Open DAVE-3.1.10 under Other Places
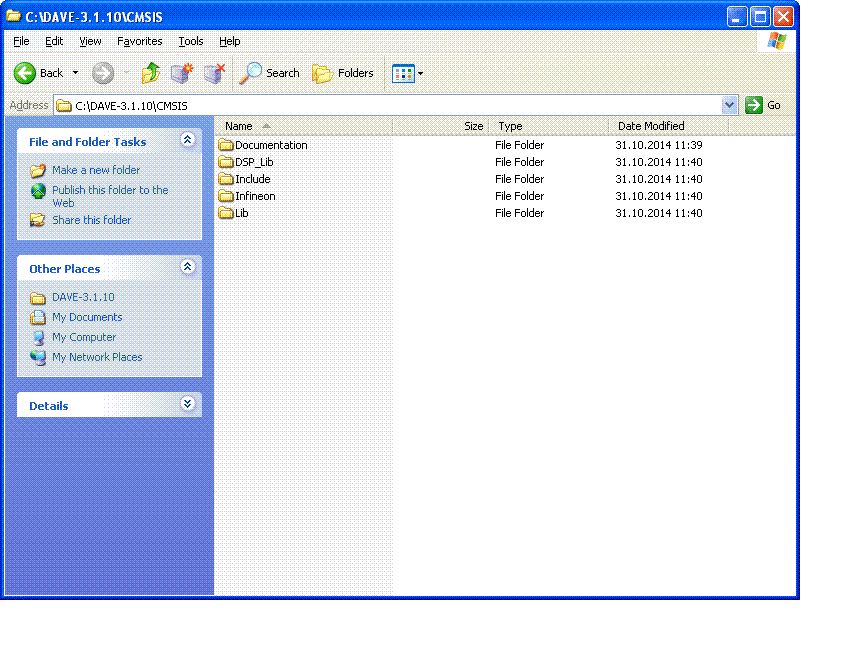 pyautogui.click(x=83, y=297)
